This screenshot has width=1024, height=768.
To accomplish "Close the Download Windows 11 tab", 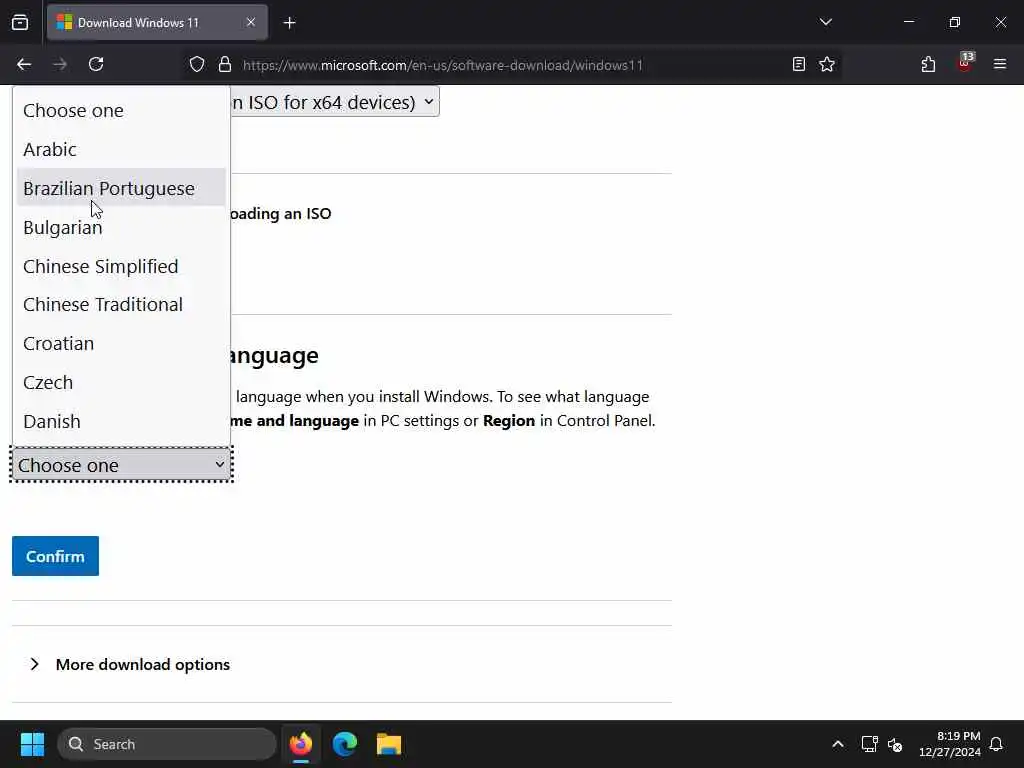I will [x=251, y=22].
